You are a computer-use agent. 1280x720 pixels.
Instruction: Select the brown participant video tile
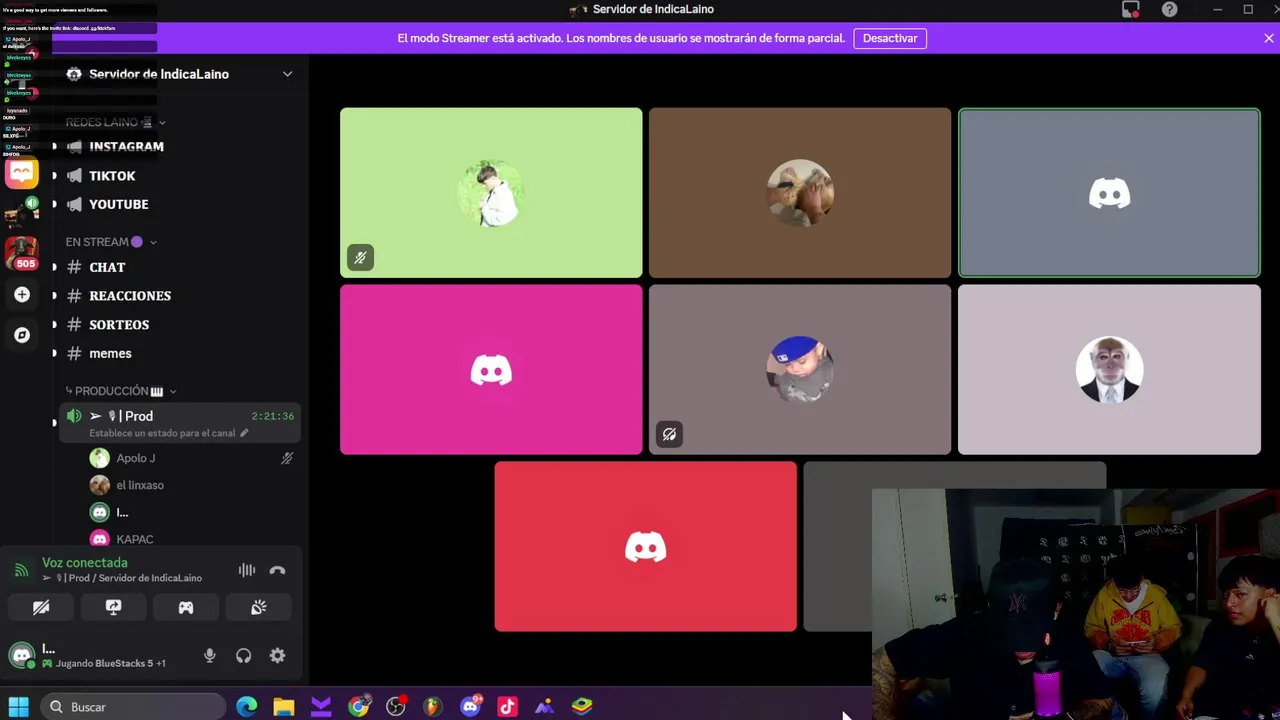coord(800,193)
